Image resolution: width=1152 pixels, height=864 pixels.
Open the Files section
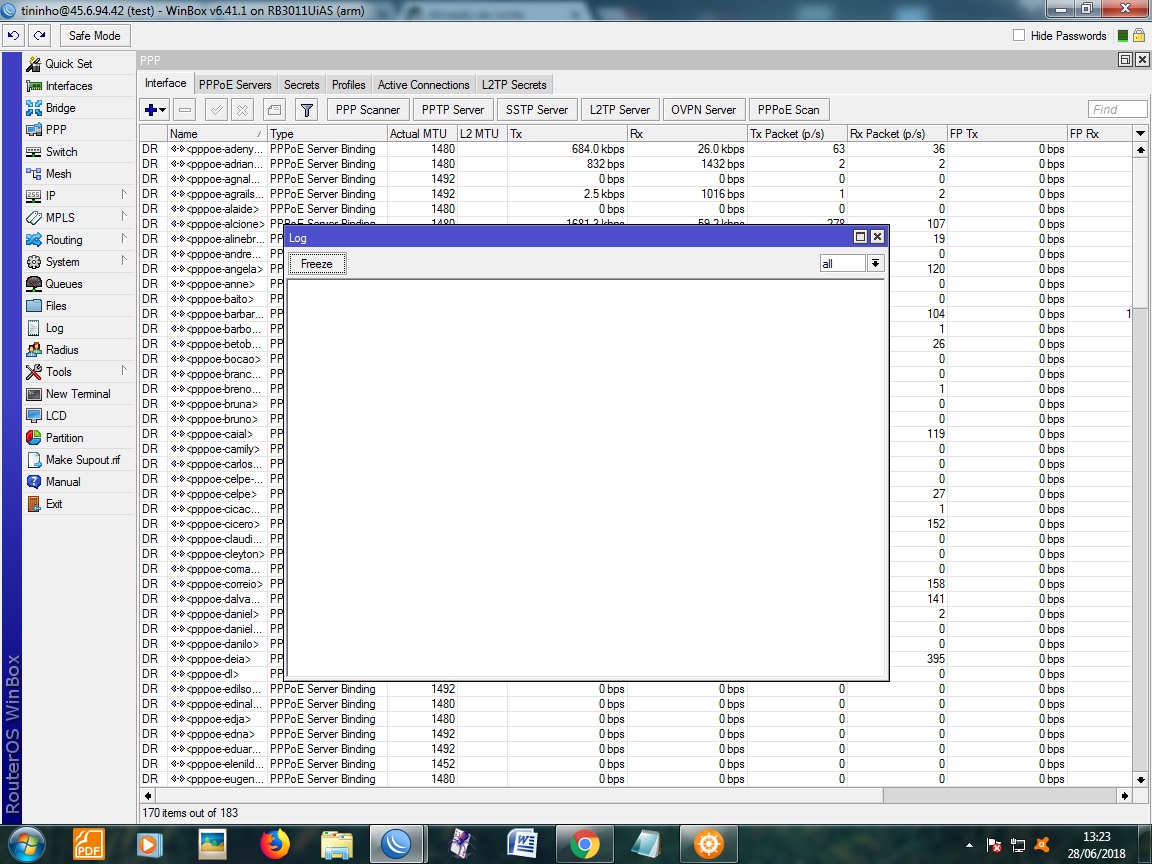coord(56,306)
